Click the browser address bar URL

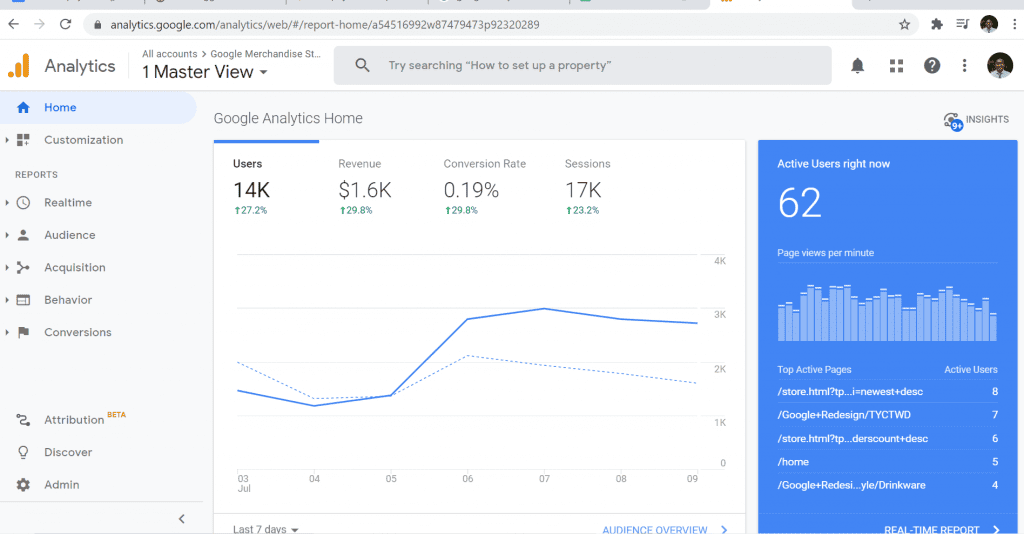[325, 25]
